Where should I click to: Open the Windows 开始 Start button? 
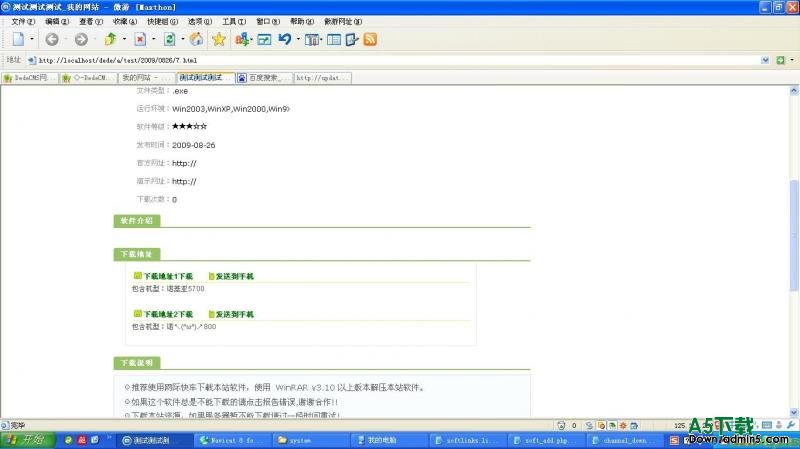click(x=27, y=440)
